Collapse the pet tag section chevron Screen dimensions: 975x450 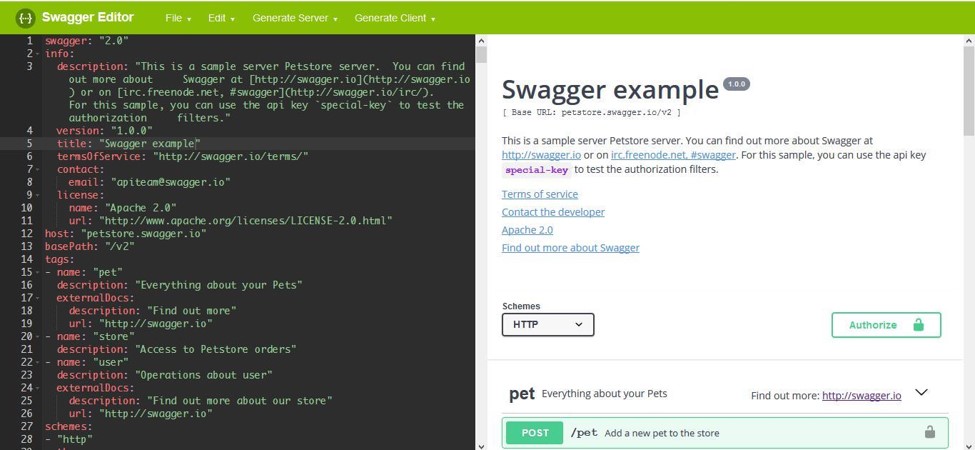pyautogui.click(x=922, y=392)
